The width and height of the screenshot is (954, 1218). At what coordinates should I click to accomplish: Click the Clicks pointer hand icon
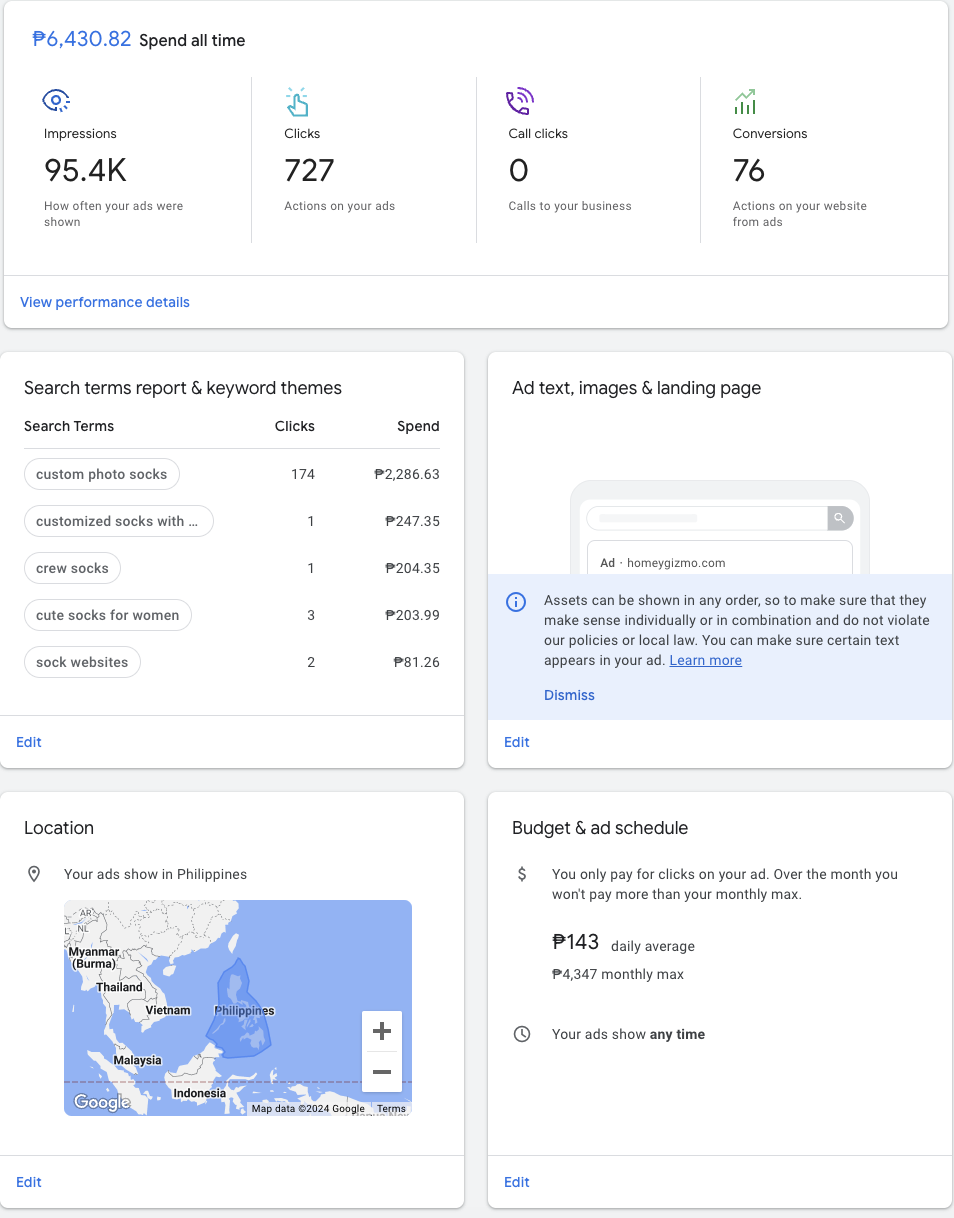pyautogui.click(x=297, y=102)
